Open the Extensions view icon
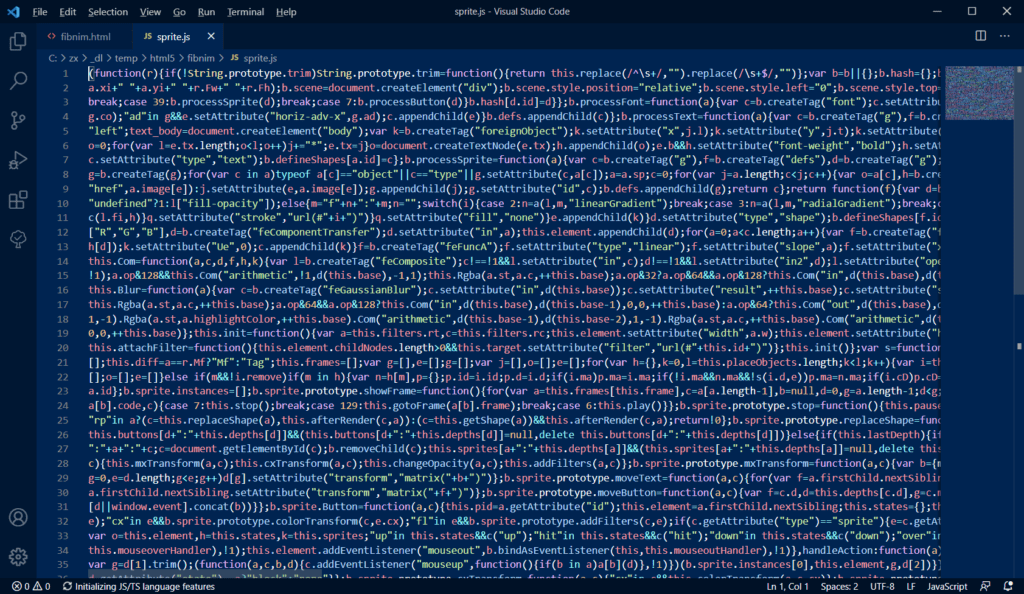1024x594 pixels. click(16, 197)
